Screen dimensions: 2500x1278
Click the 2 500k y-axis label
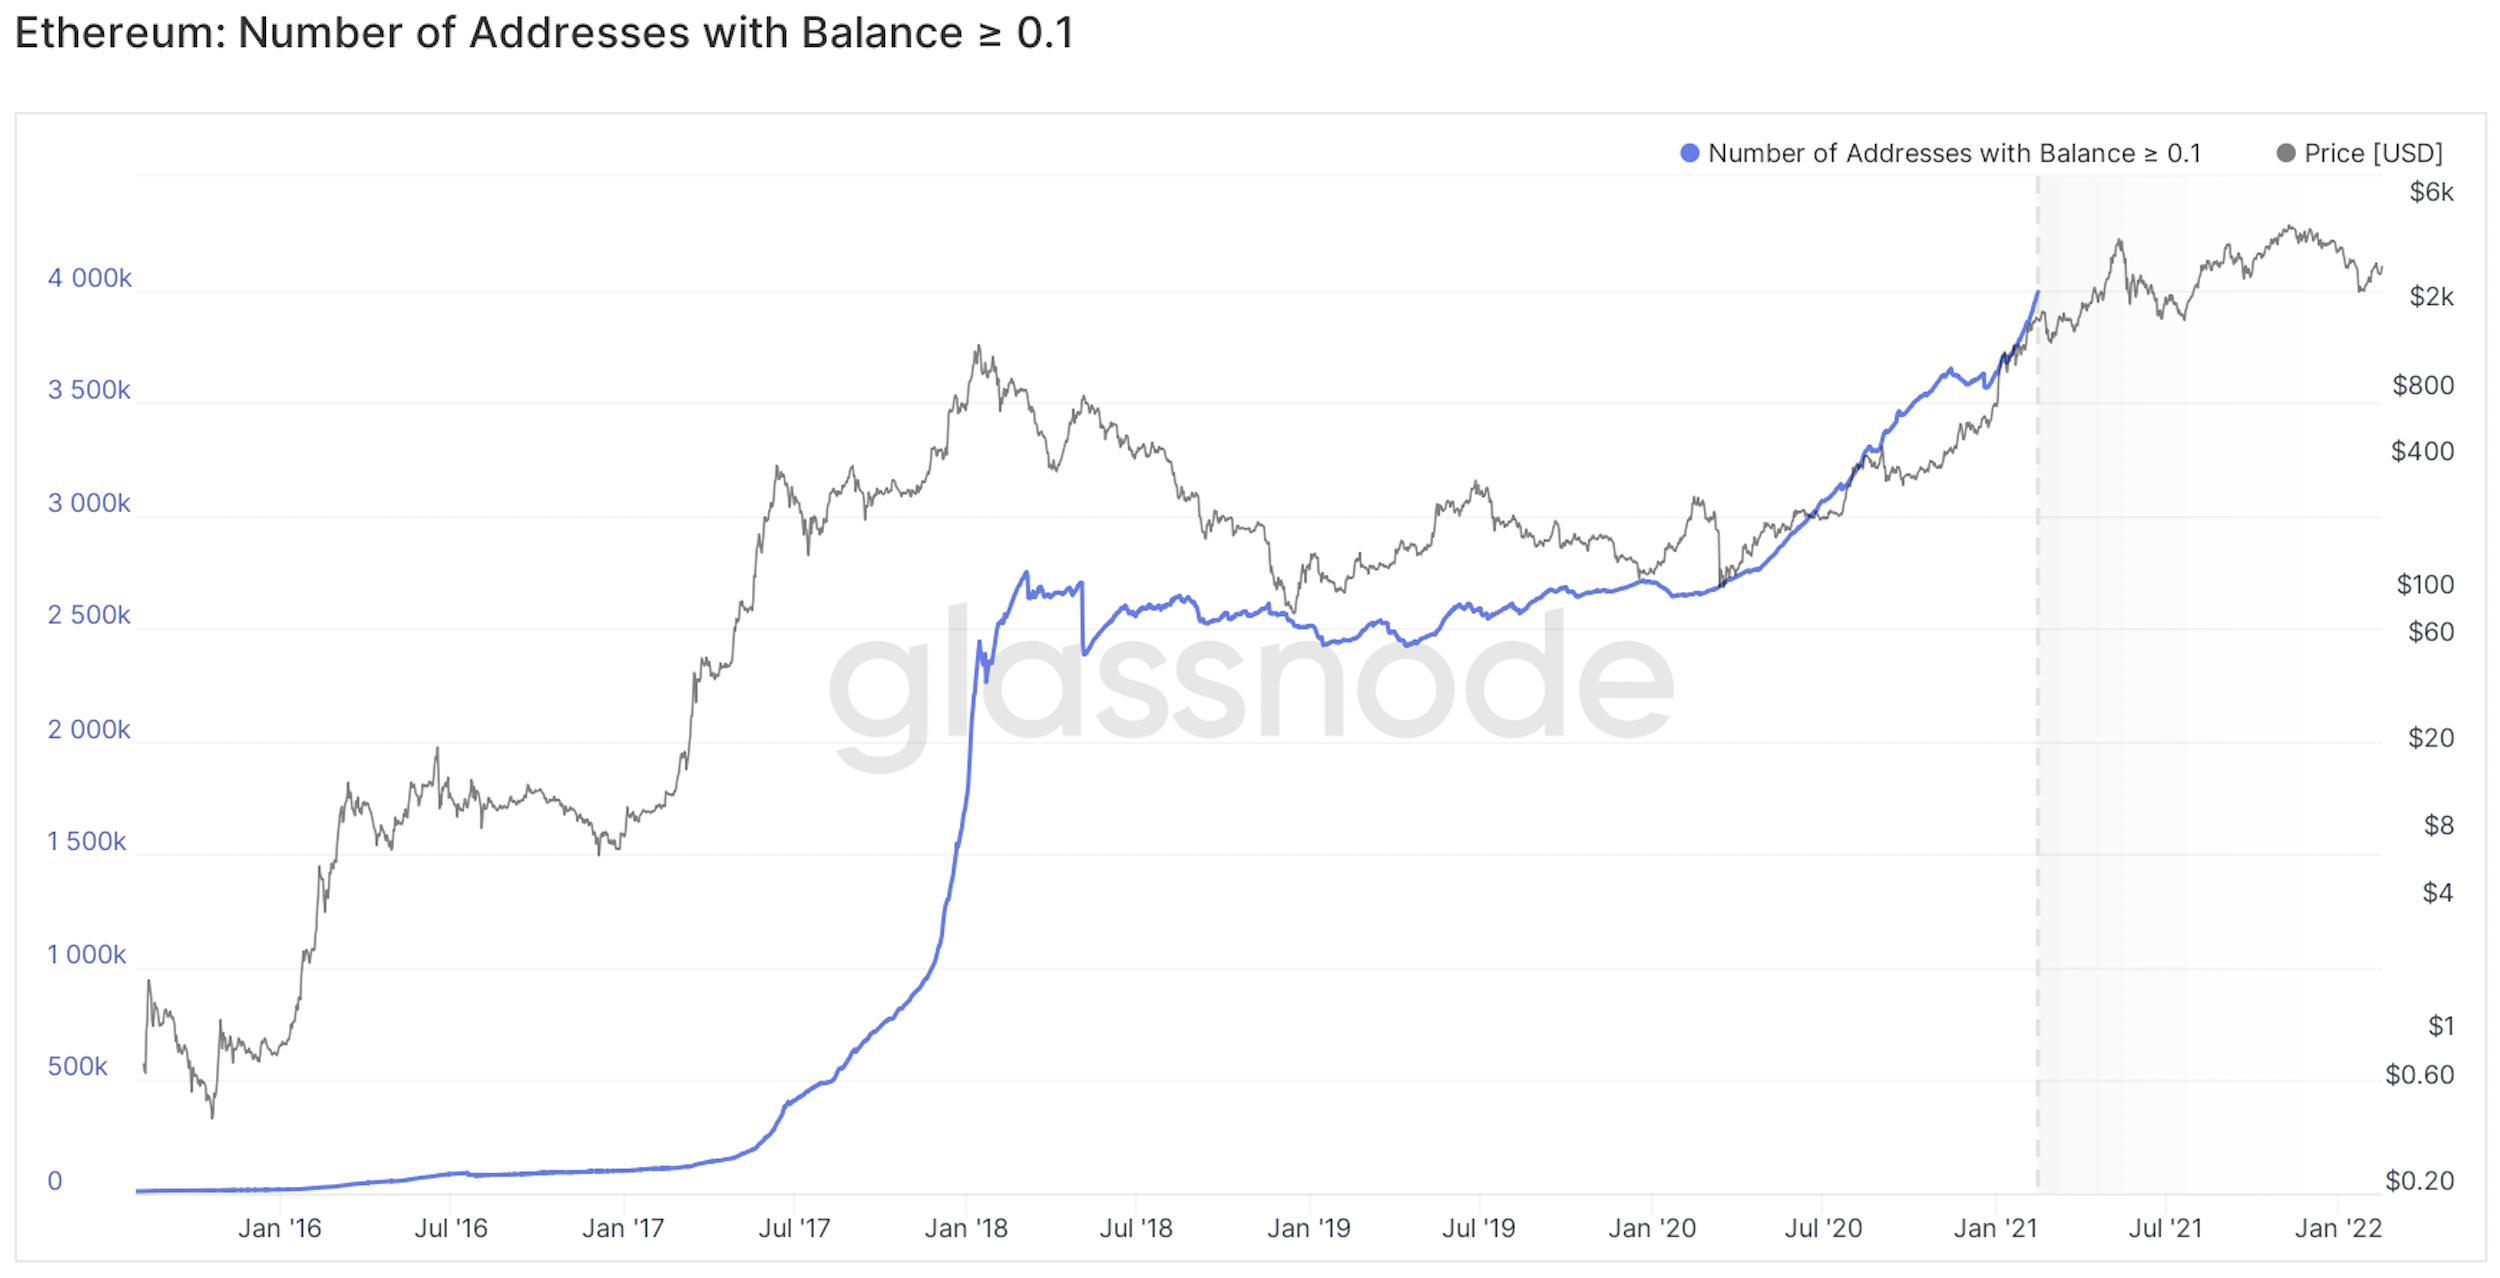89,615
